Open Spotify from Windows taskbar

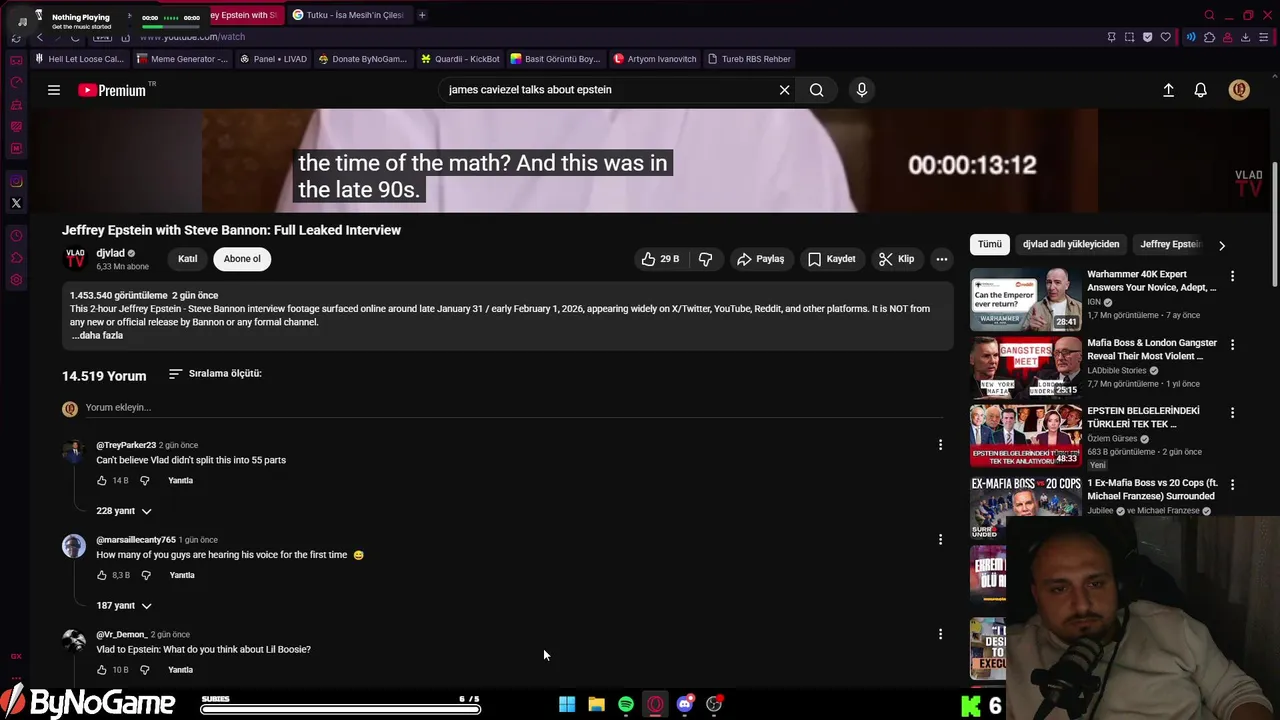[x=626, y=704]
